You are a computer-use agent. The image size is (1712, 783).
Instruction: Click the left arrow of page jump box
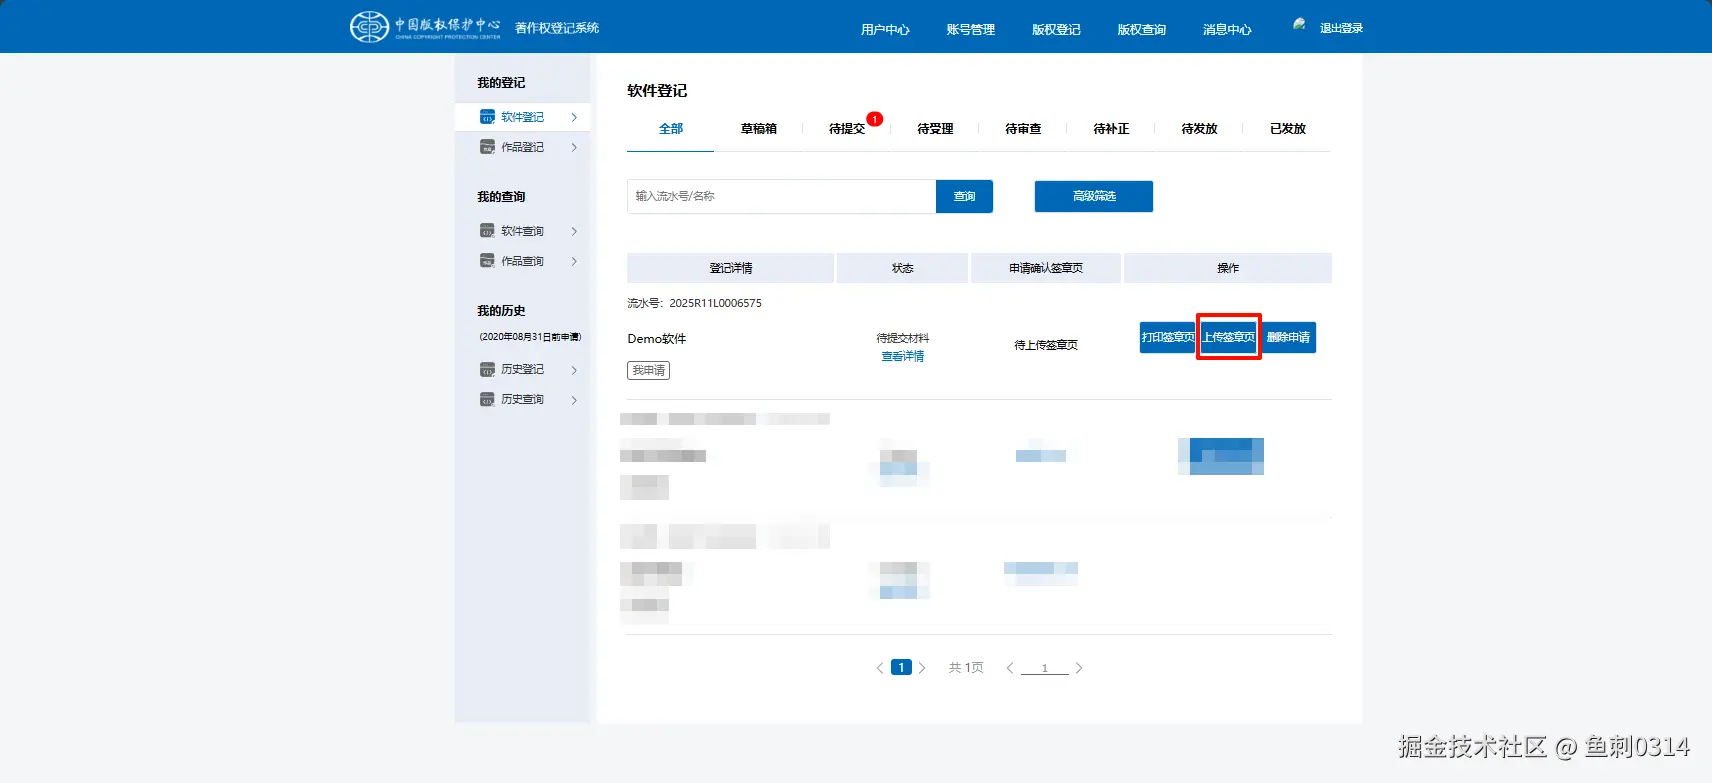pos(1010,668)
